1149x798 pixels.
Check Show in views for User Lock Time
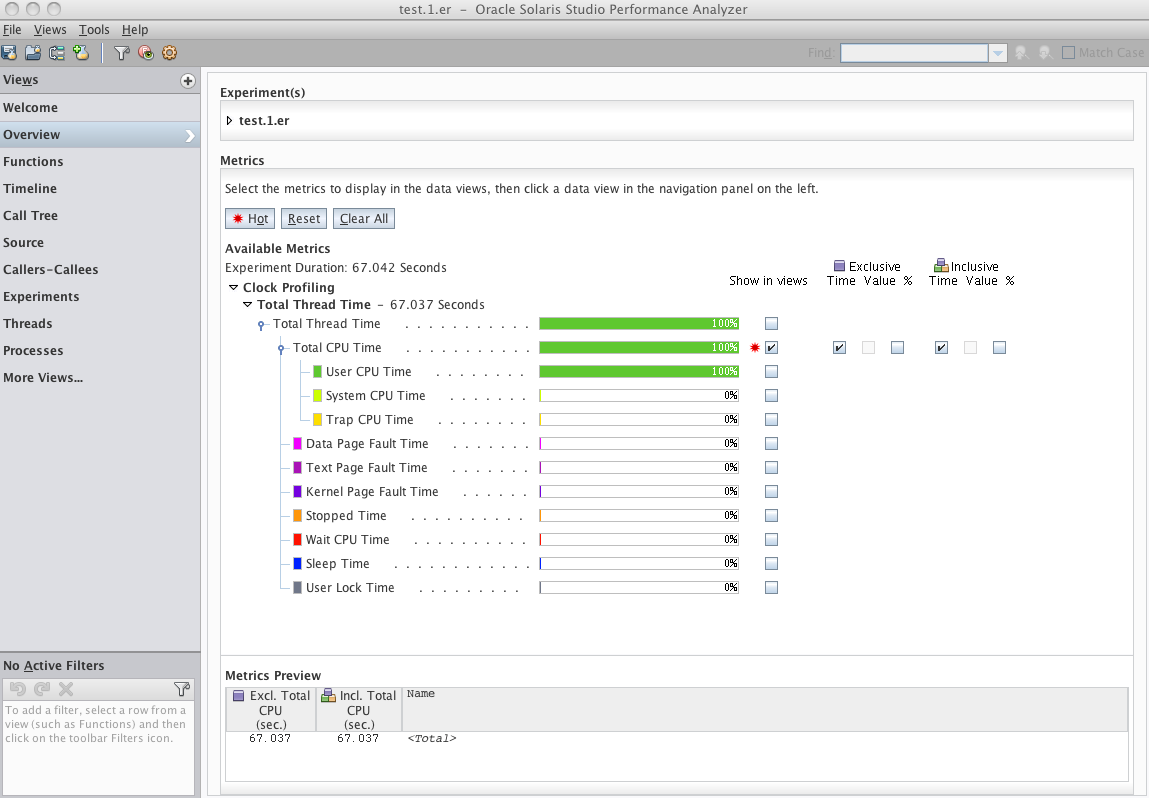771,588
